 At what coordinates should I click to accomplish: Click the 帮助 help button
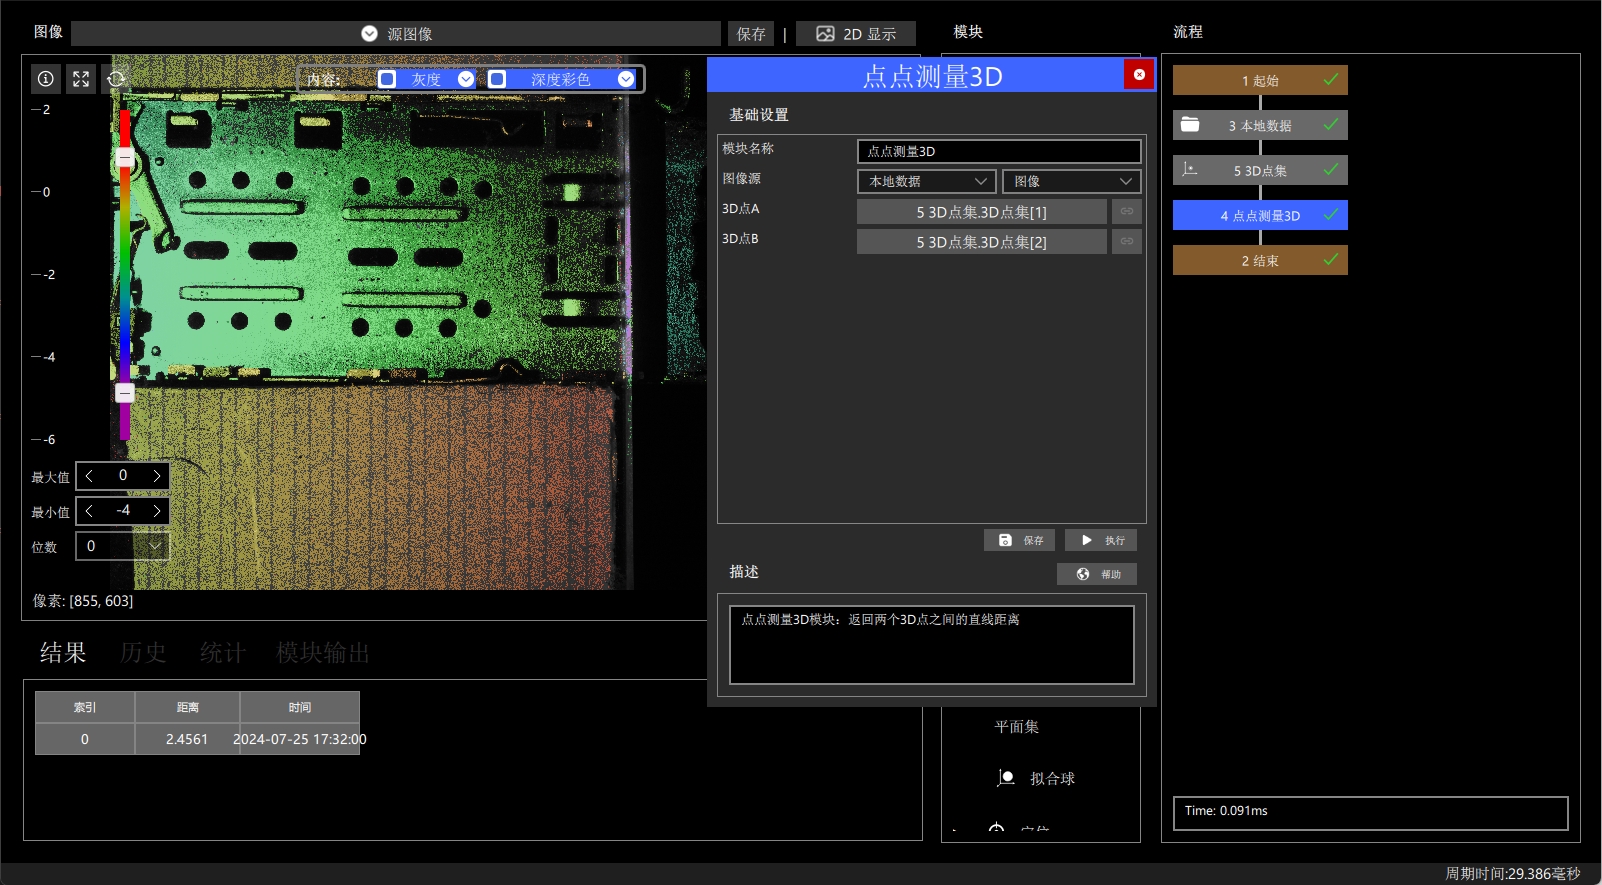1097,574
